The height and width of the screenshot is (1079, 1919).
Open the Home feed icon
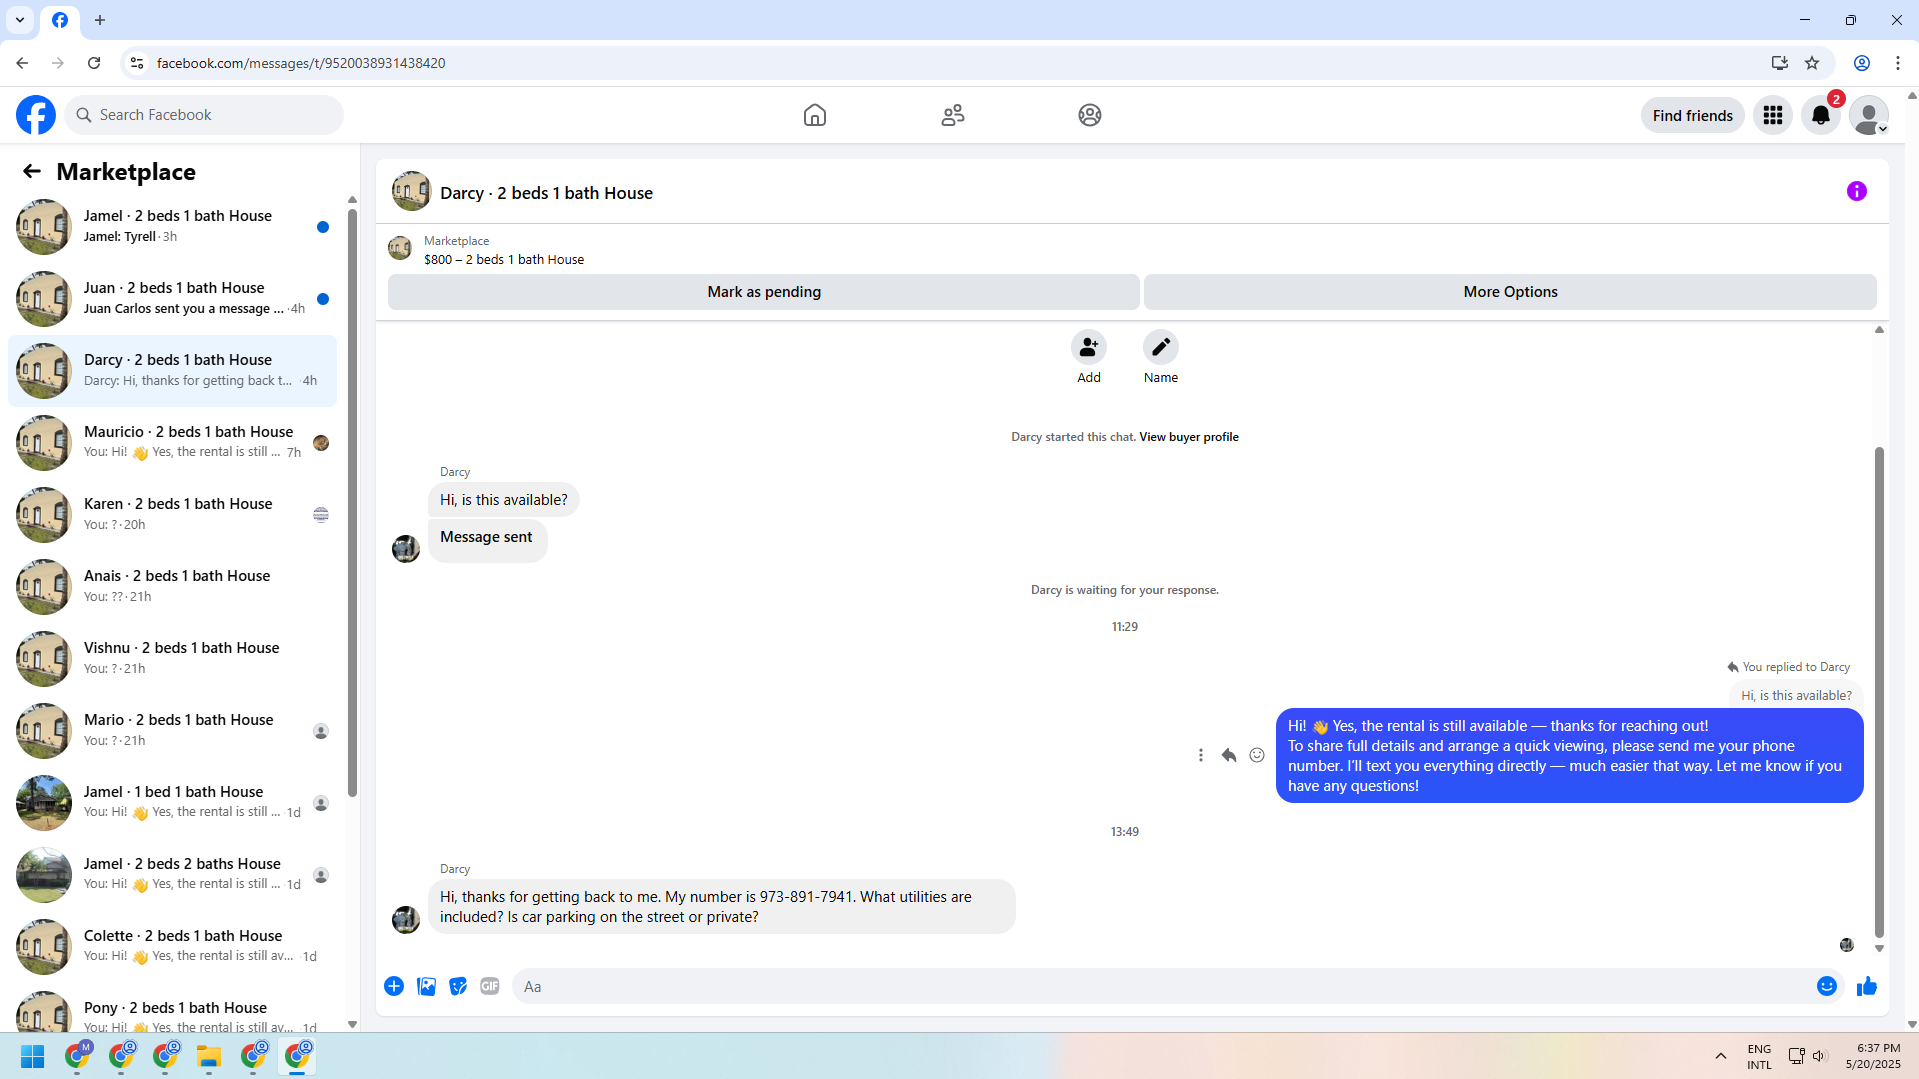815,115
